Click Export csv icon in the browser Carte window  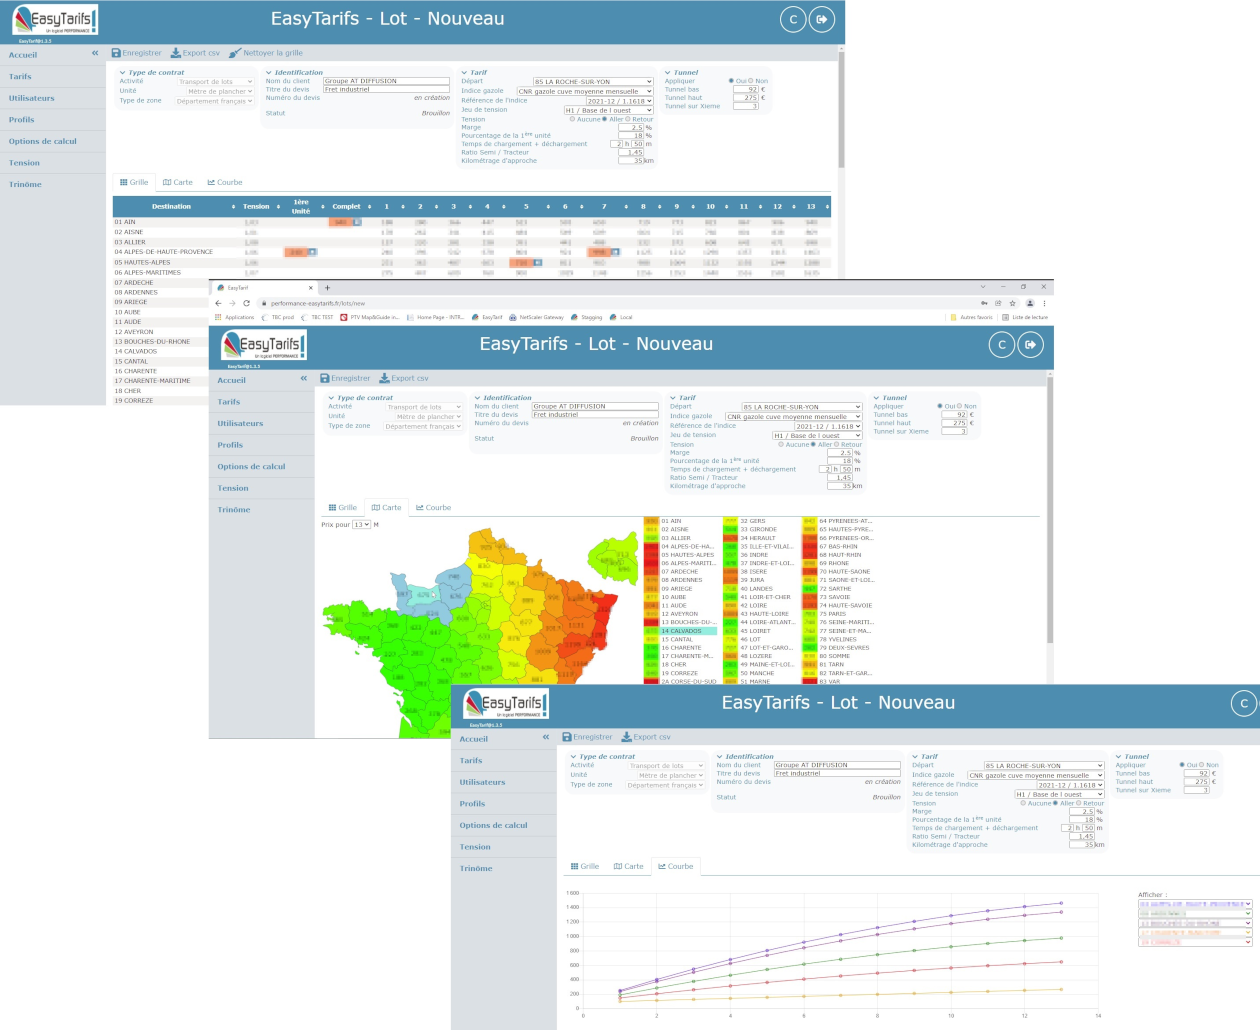[x=385, y=378]
